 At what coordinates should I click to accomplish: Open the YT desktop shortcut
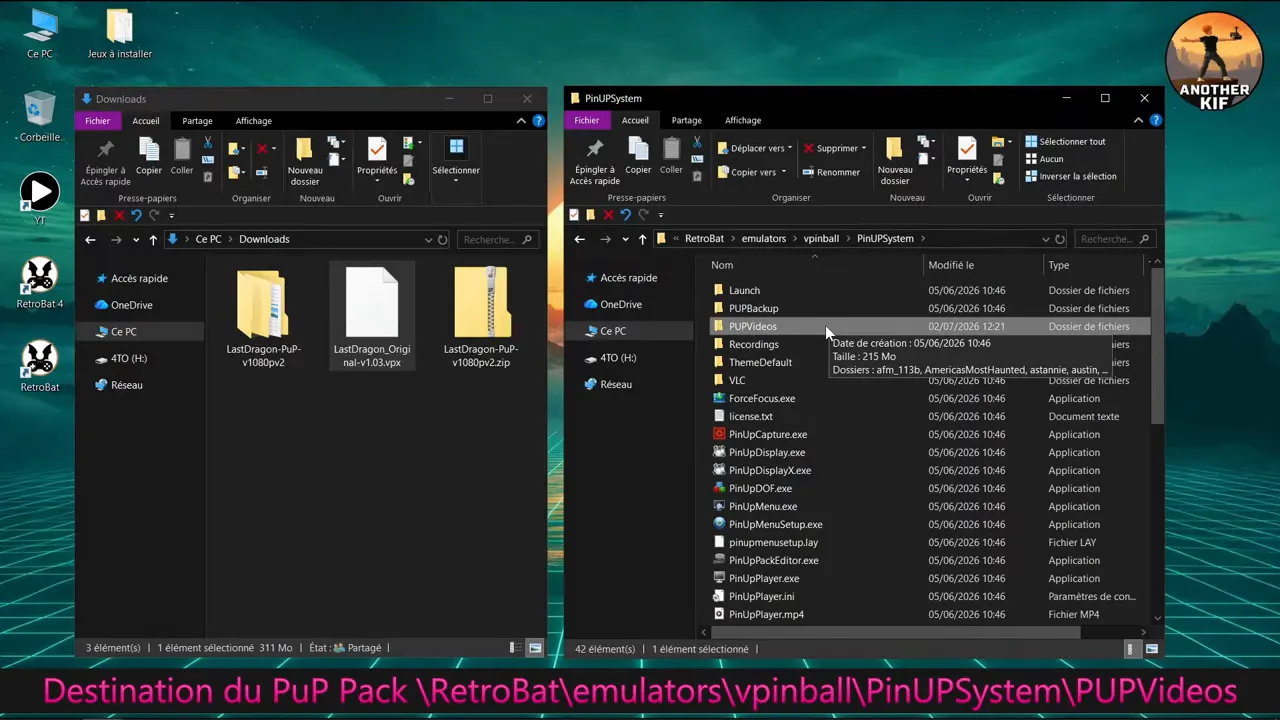tap(40, 199)
